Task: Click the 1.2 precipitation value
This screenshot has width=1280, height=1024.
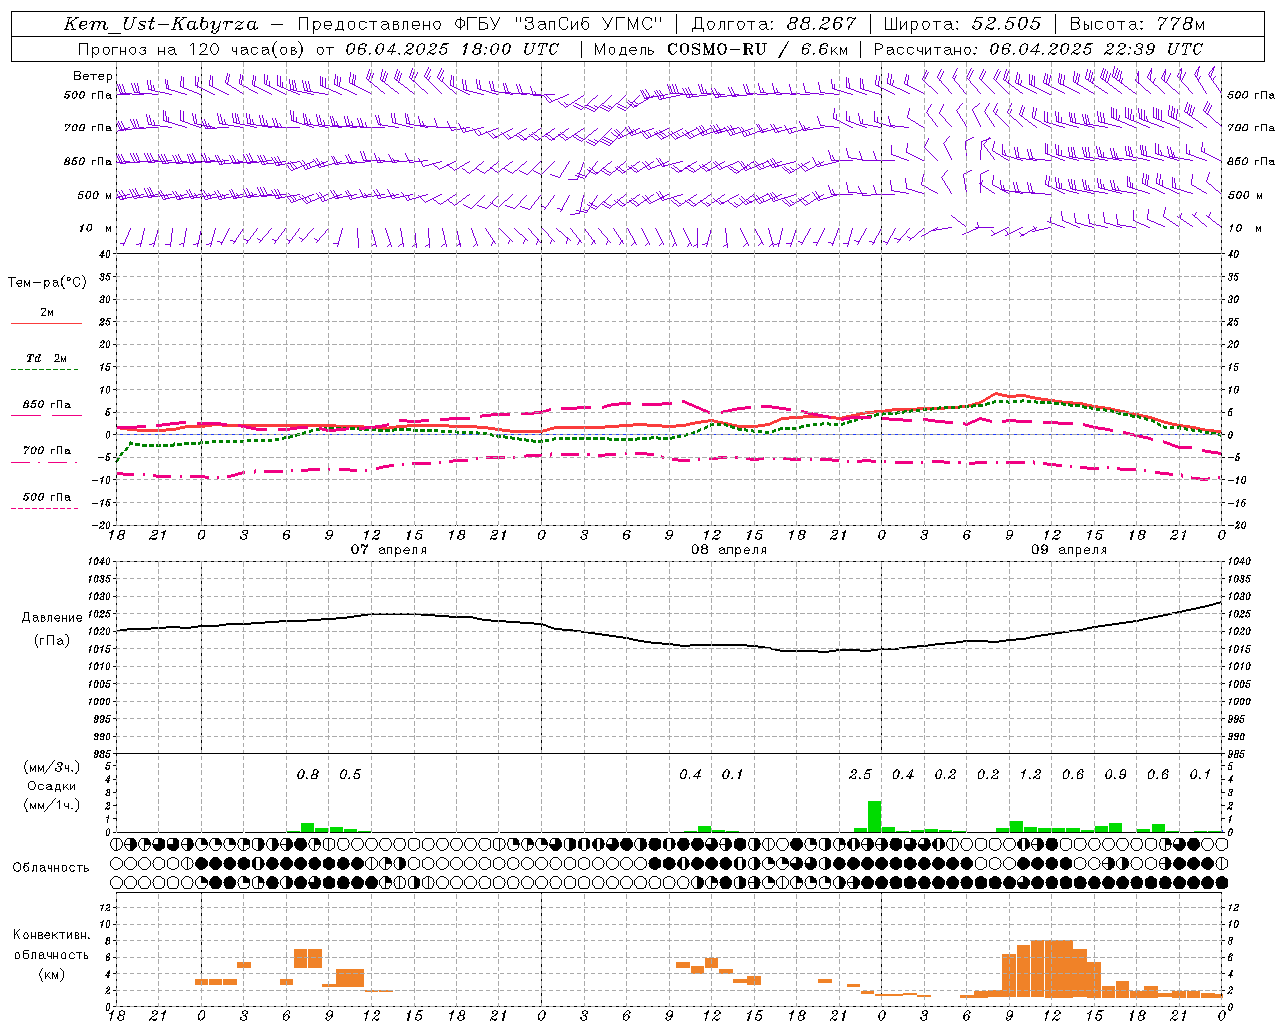Action: click(1030, 775)
